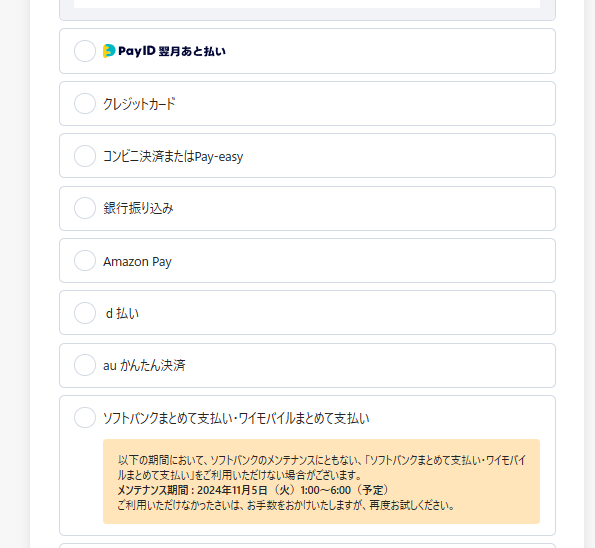Select the クレジットカード radio button
Image resolution: width=595 pixels, height=548 pixels.
click(x=85, y=103)
